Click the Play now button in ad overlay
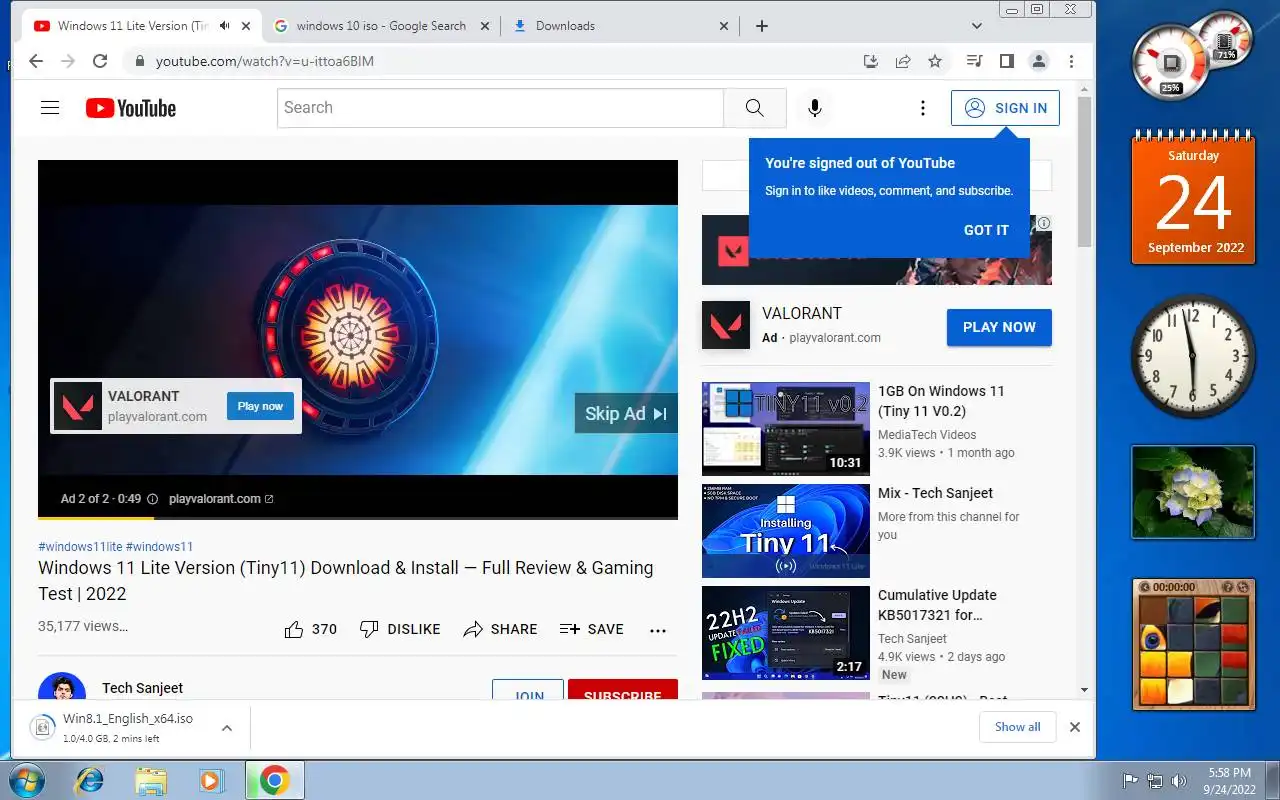 (260, 406)
